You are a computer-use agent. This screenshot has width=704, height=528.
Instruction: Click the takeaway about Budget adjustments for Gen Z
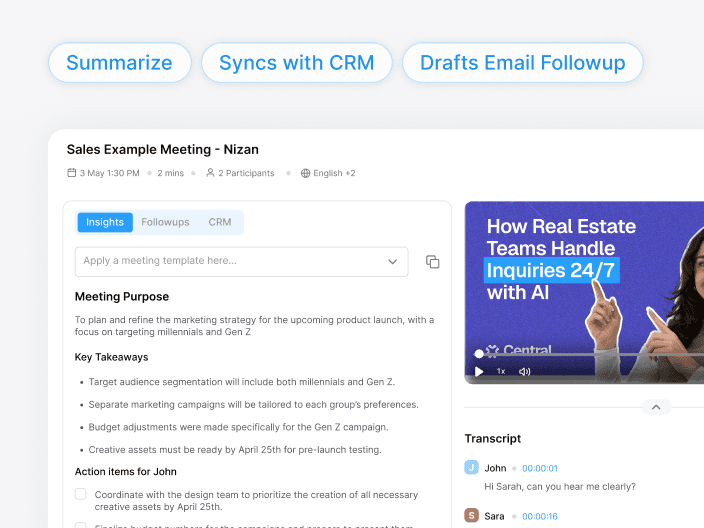(x=238, y=427)
